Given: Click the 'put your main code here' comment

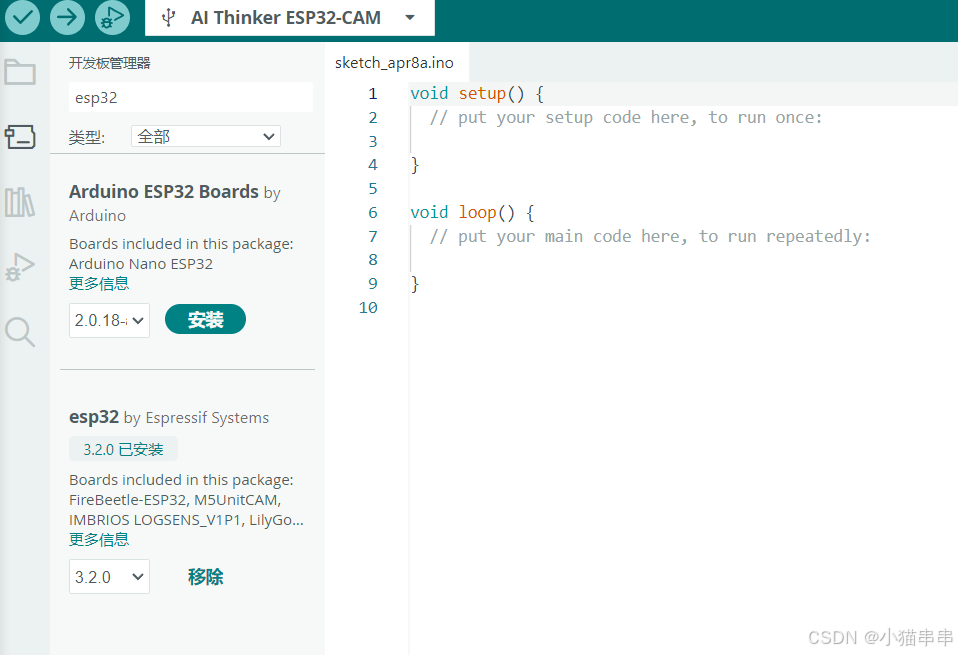Looking at the screenshot, I should click(650, 236).
